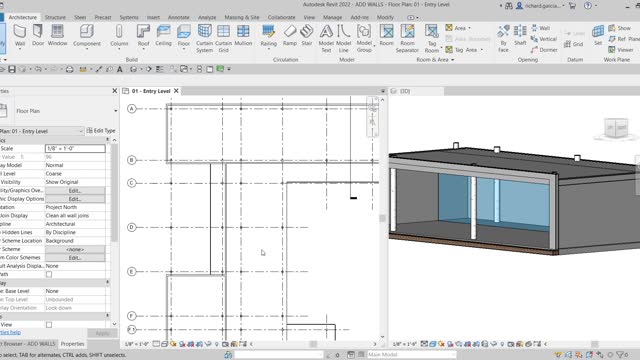Expand the Room & Area panel dropdown
This screenshot has width=640, height=360.
[452, 60]
